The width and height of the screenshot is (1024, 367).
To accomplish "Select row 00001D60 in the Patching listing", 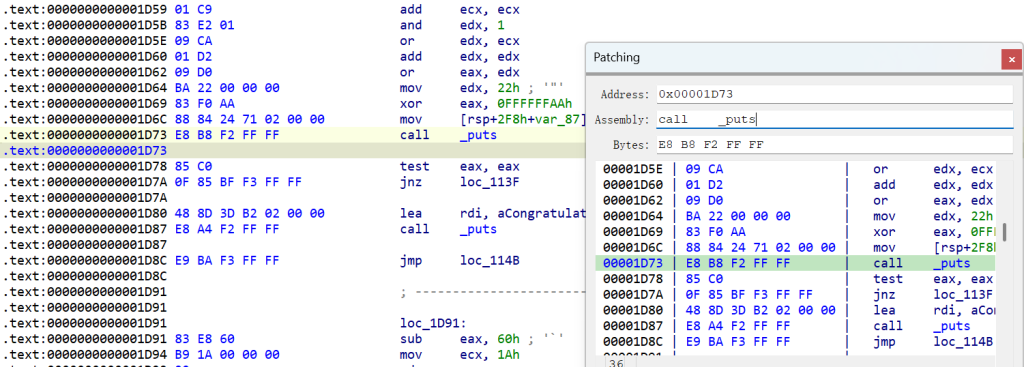I will pos(795,185).
